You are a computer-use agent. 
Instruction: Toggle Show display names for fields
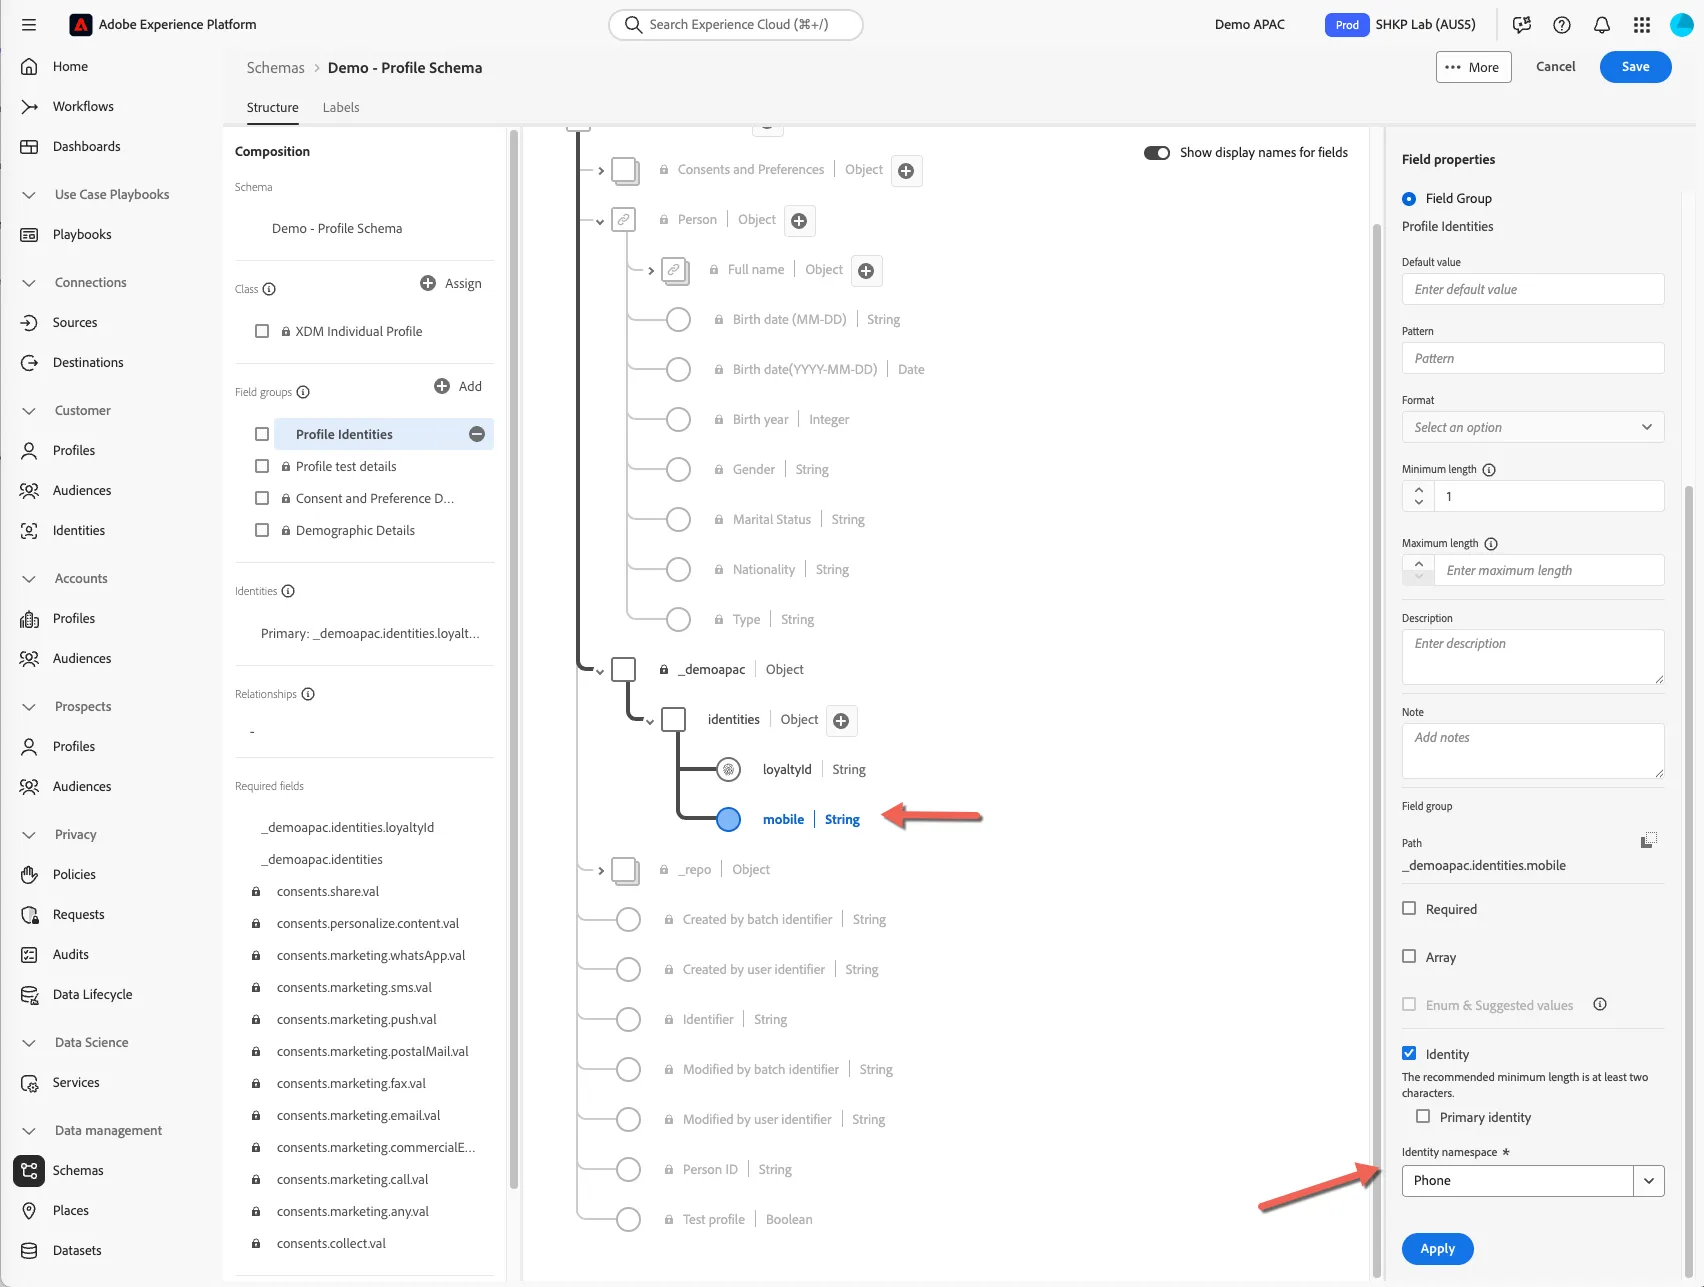click(x=1157, y=153)
